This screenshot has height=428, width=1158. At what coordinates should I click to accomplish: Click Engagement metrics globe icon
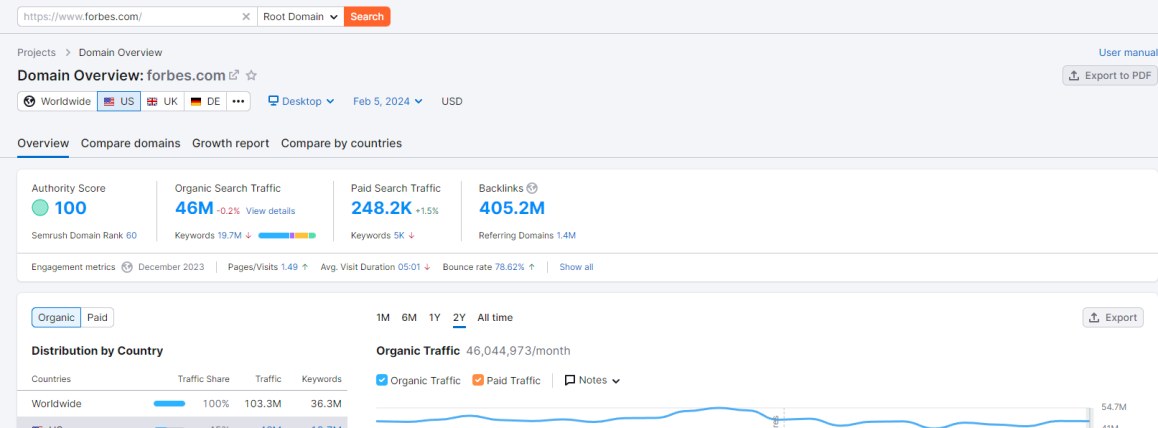pyautogui.click(x=127, y=267)
